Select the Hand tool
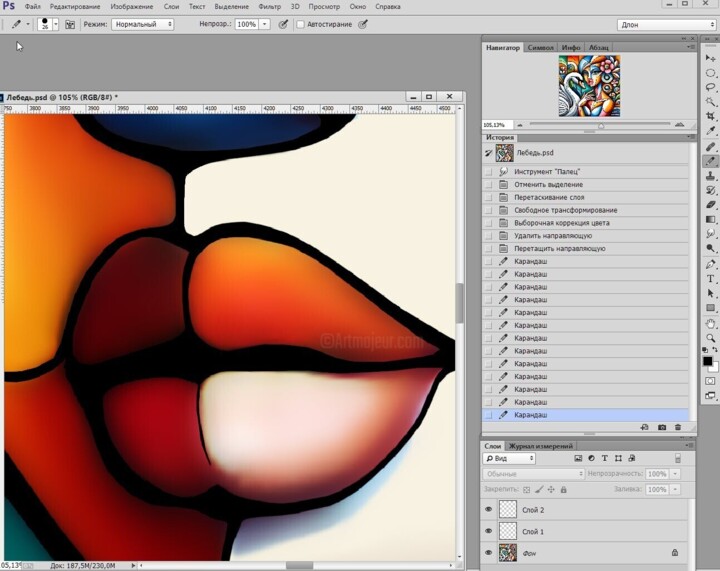The height and width of the screenshot is (571, 720). pos(710,324)
